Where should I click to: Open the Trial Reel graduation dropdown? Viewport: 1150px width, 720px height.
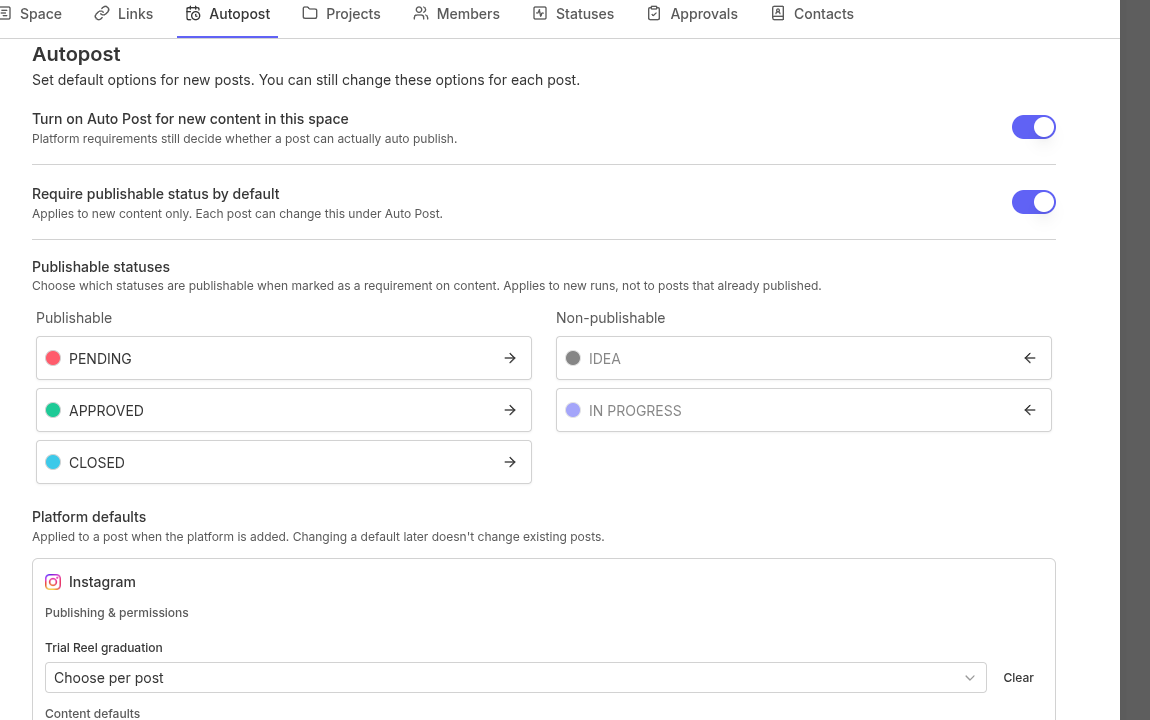pyautogui.click(x=516, y=677)
